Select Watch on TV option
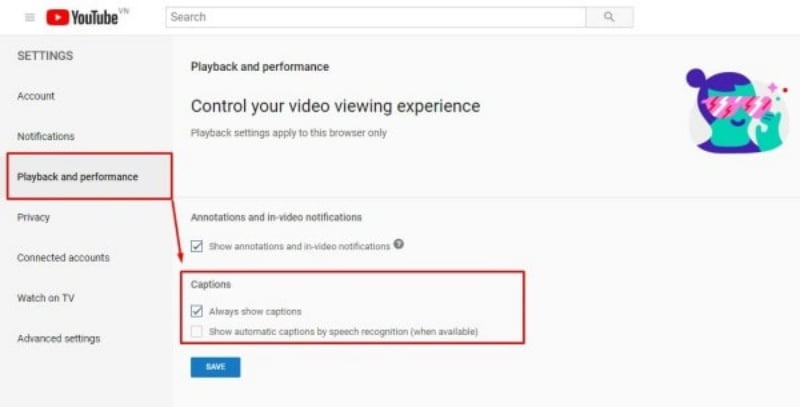This screenshot has height=407, width=800. (45, 298)
